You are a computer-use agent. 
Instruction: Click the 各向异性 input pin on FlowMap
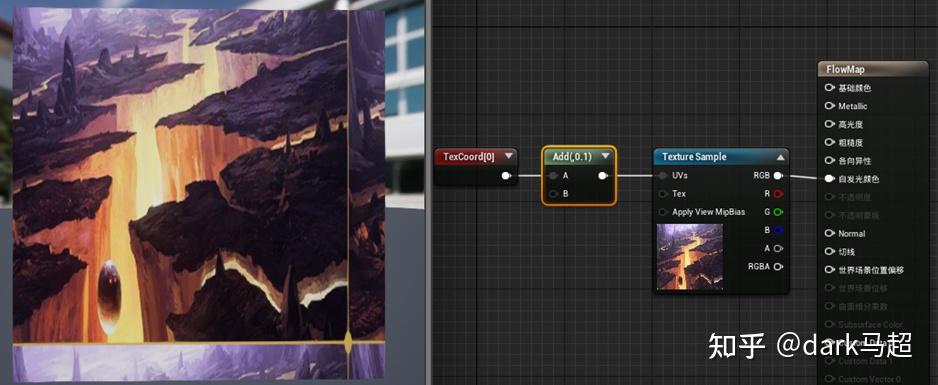[829, 161]
